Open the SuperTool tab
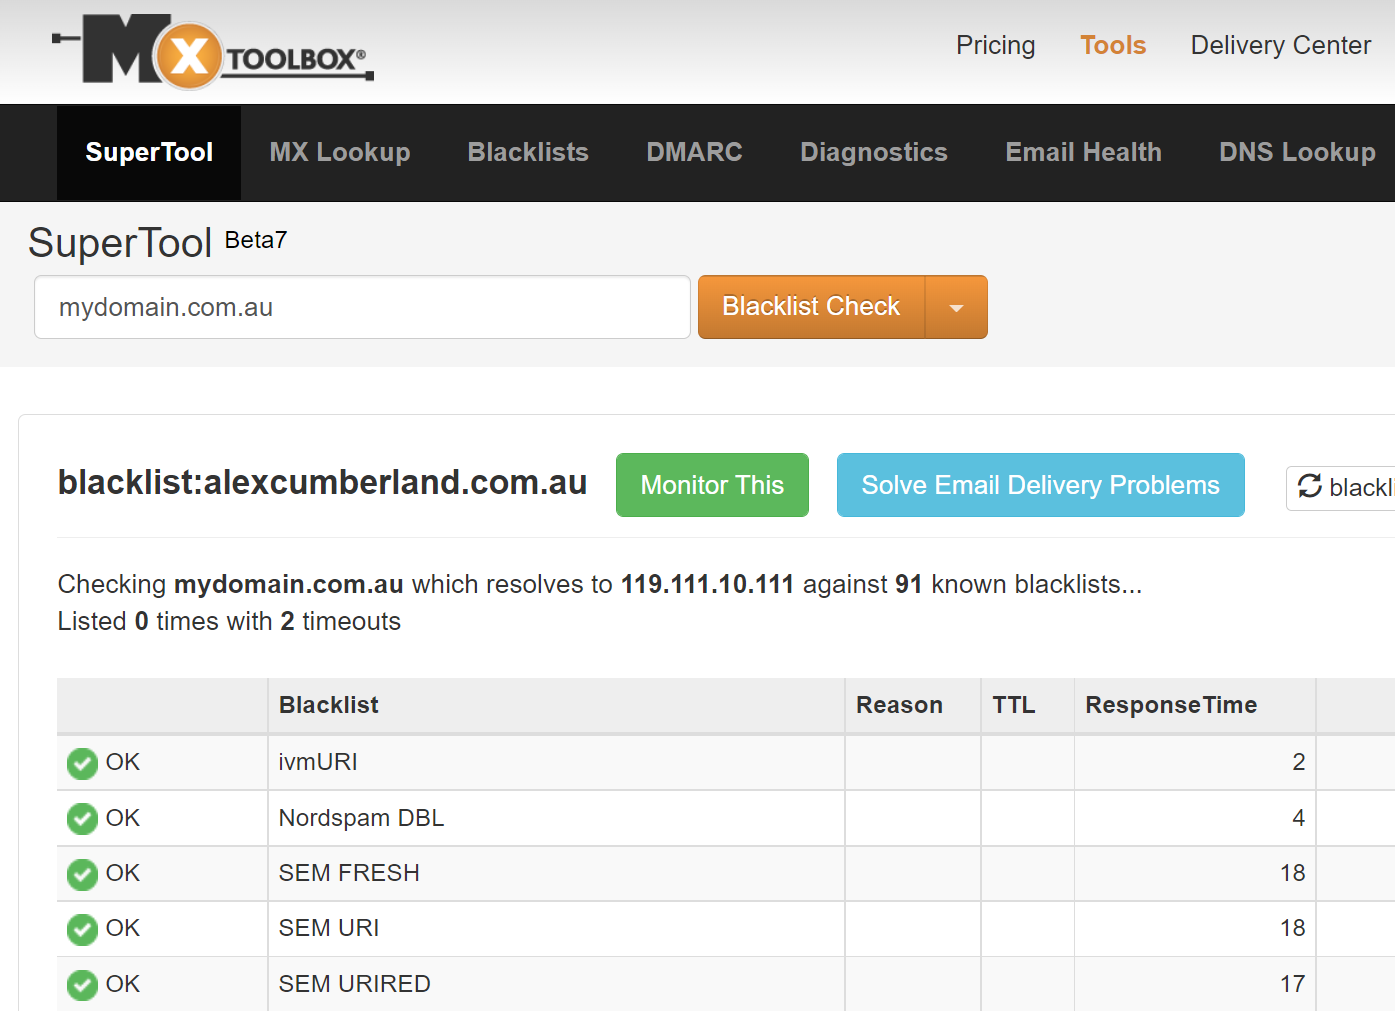The height and width of the screenshot is (1011, 1395). click(149, 152)
